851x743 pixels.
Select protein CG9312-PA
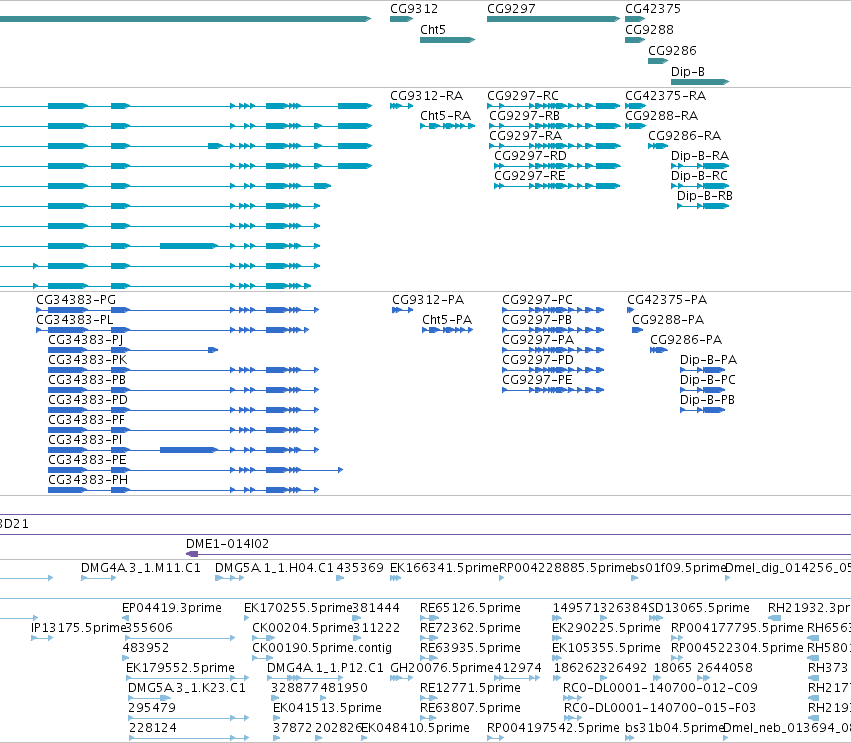428,300
